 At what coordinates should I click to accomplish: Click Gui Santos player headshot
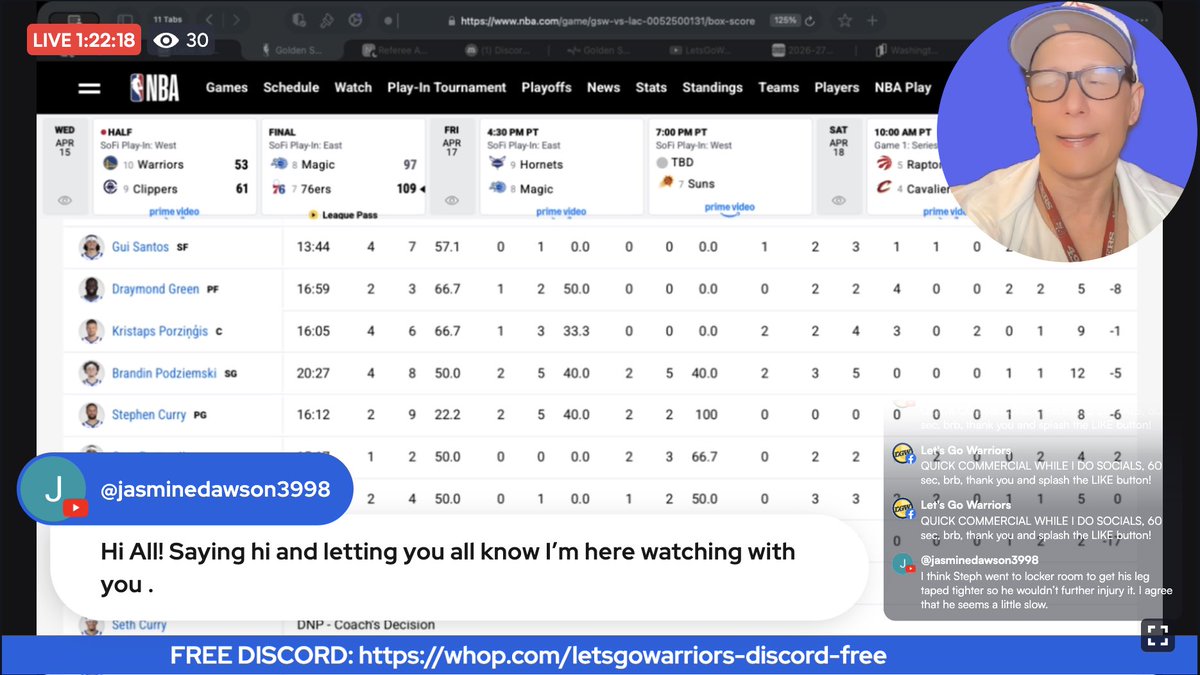(x=92, y=247)
